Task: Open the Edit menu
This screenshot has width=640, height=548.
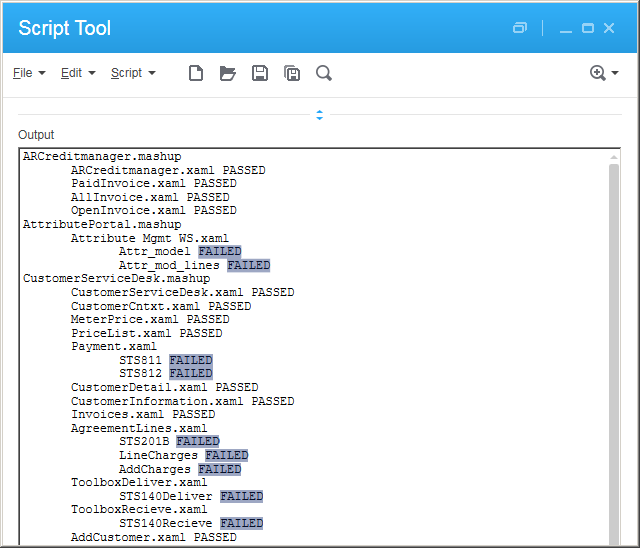Action: (78, 73)
